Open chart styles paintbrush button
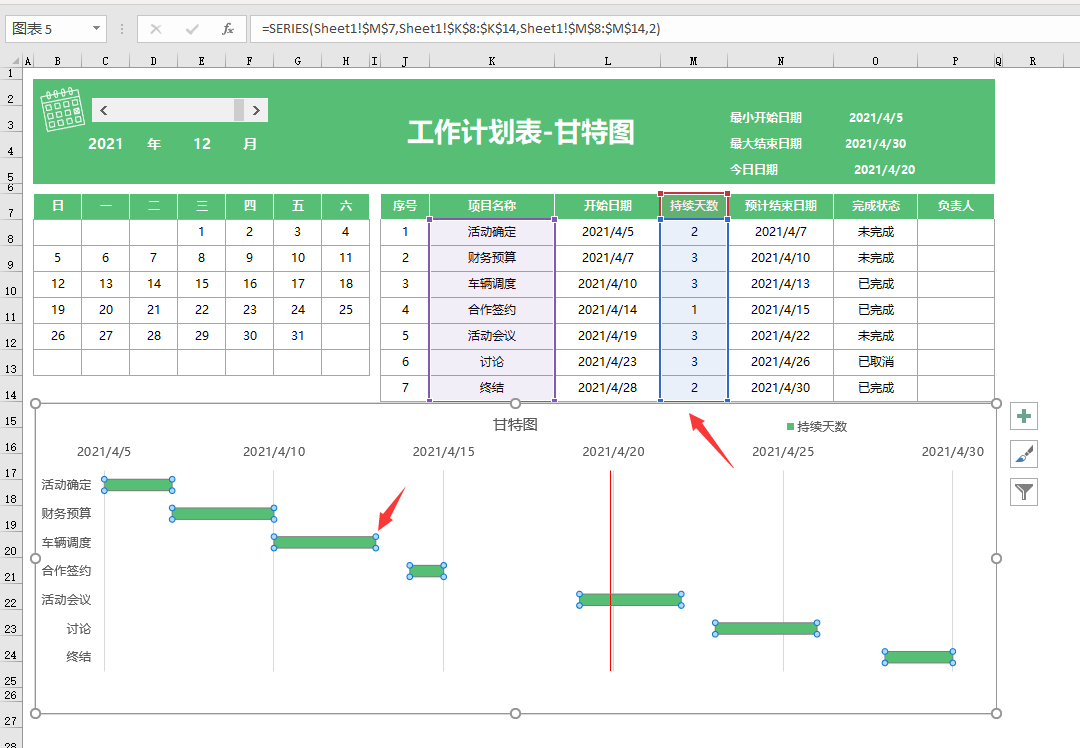 point(1024,454)
